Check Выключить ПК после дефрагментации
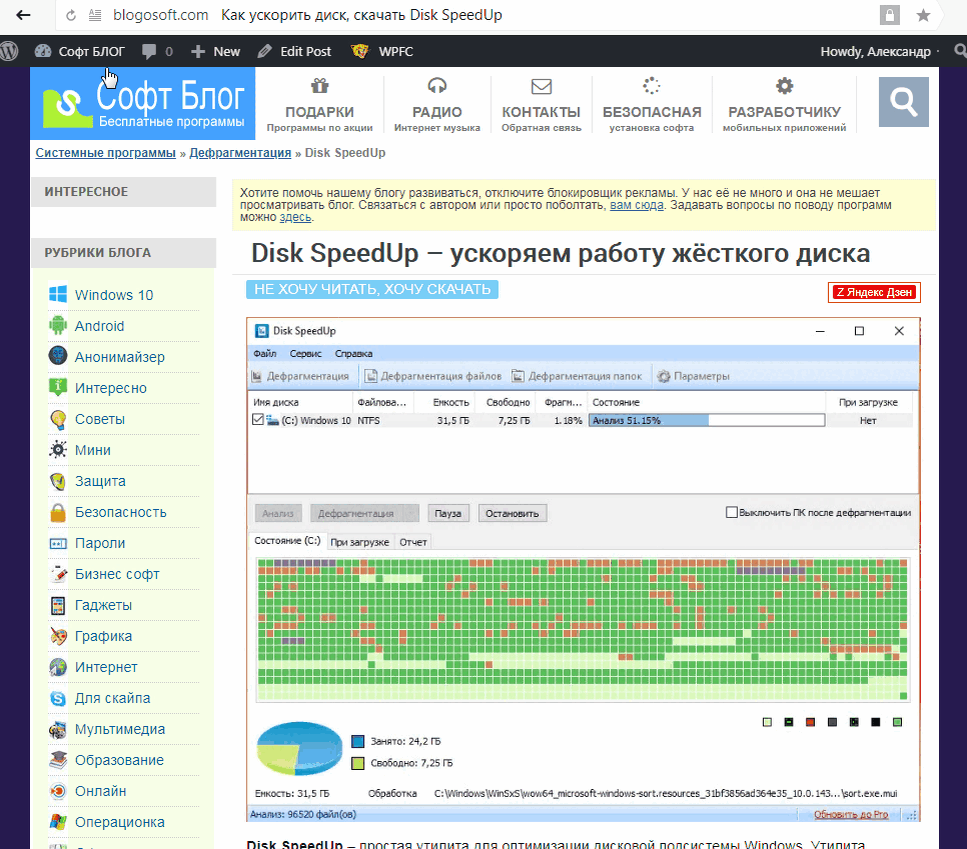This screenshot has height=849, width=967. [x=731, y=512]
